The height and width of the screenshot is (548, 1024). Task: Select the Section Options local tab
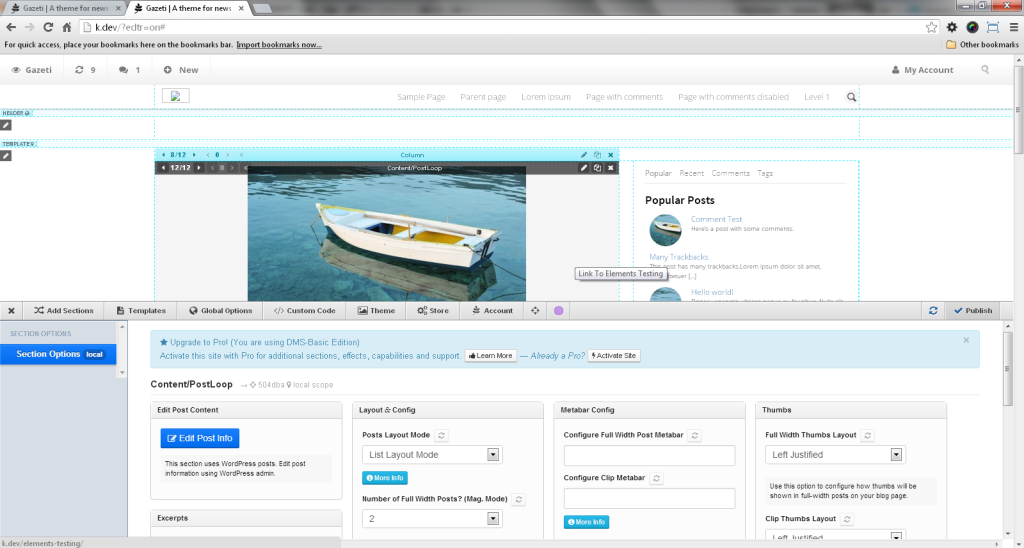pyautogui.click(x=58, y=354)
